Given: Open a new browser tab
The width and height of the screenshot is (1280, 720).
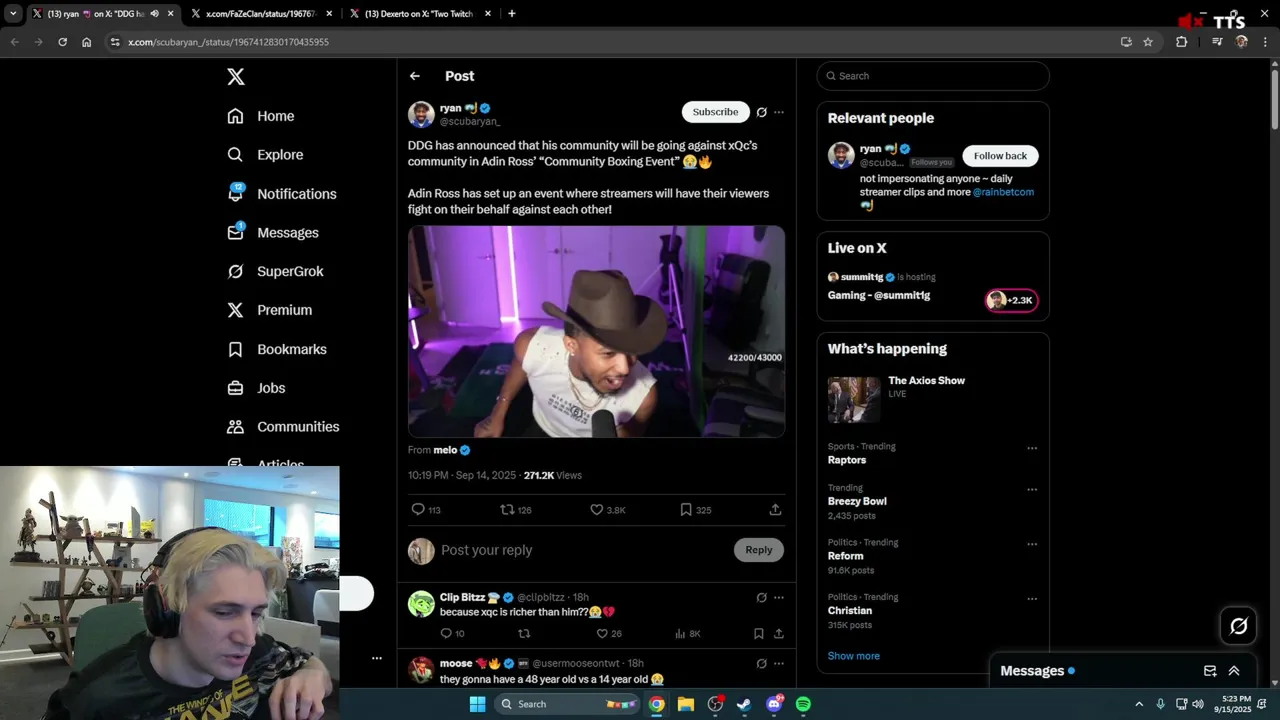Looking at the screenshot, I should 512,14.
